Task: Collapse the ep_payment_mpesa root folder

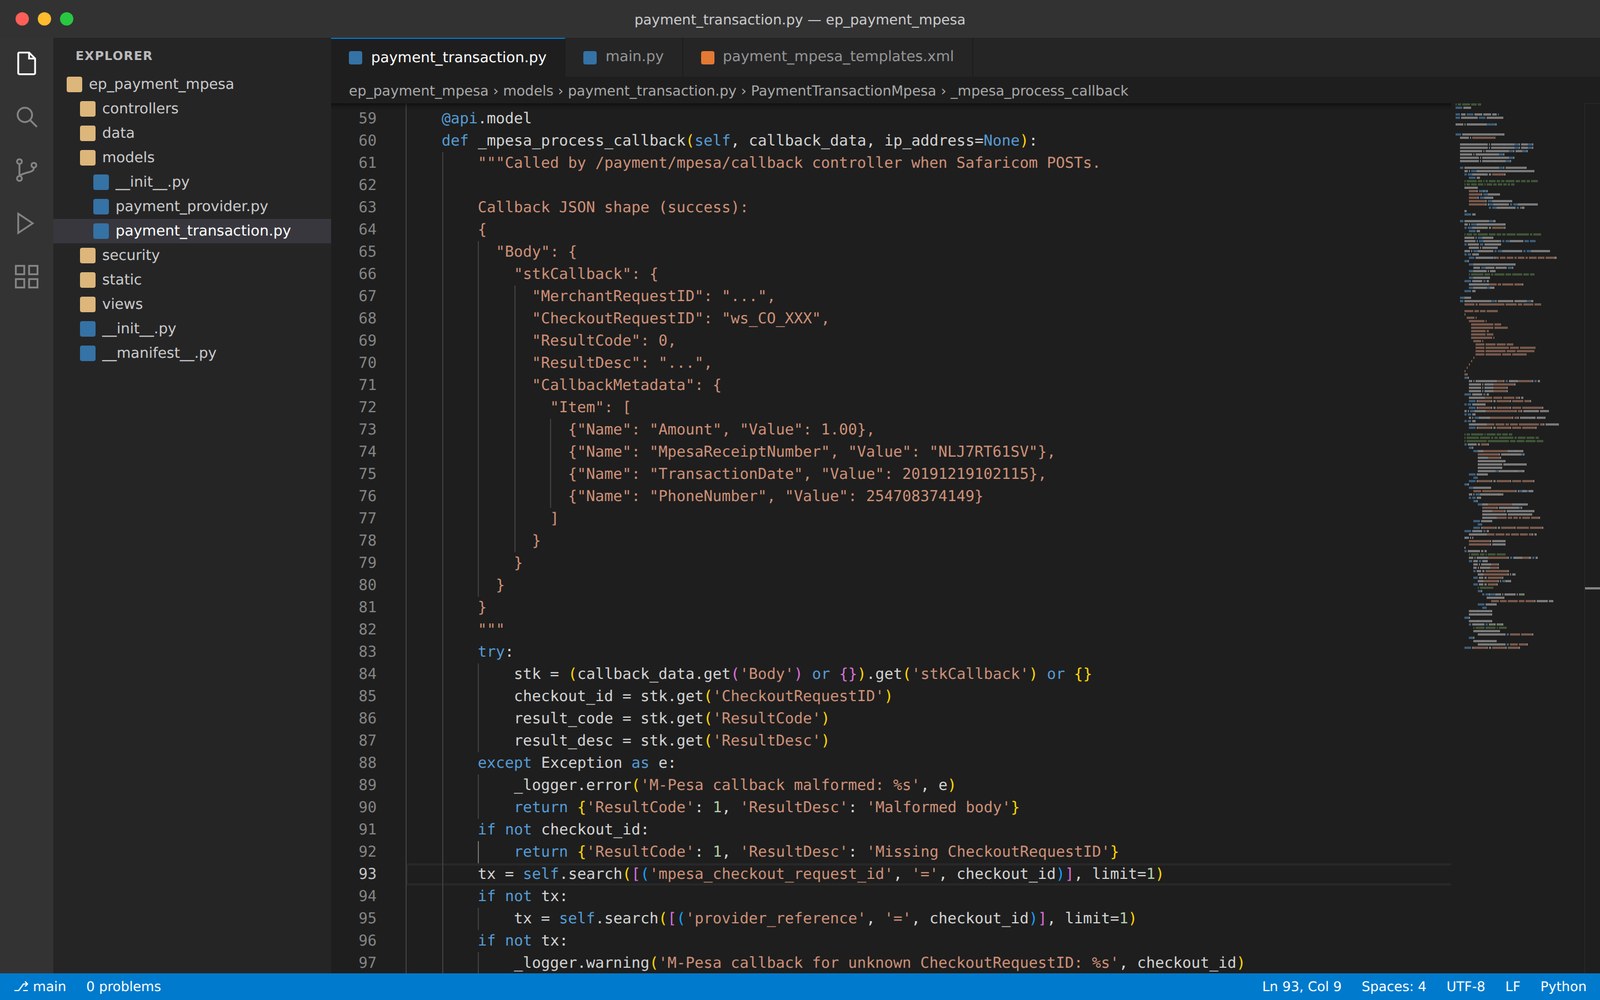Action: 192,84
